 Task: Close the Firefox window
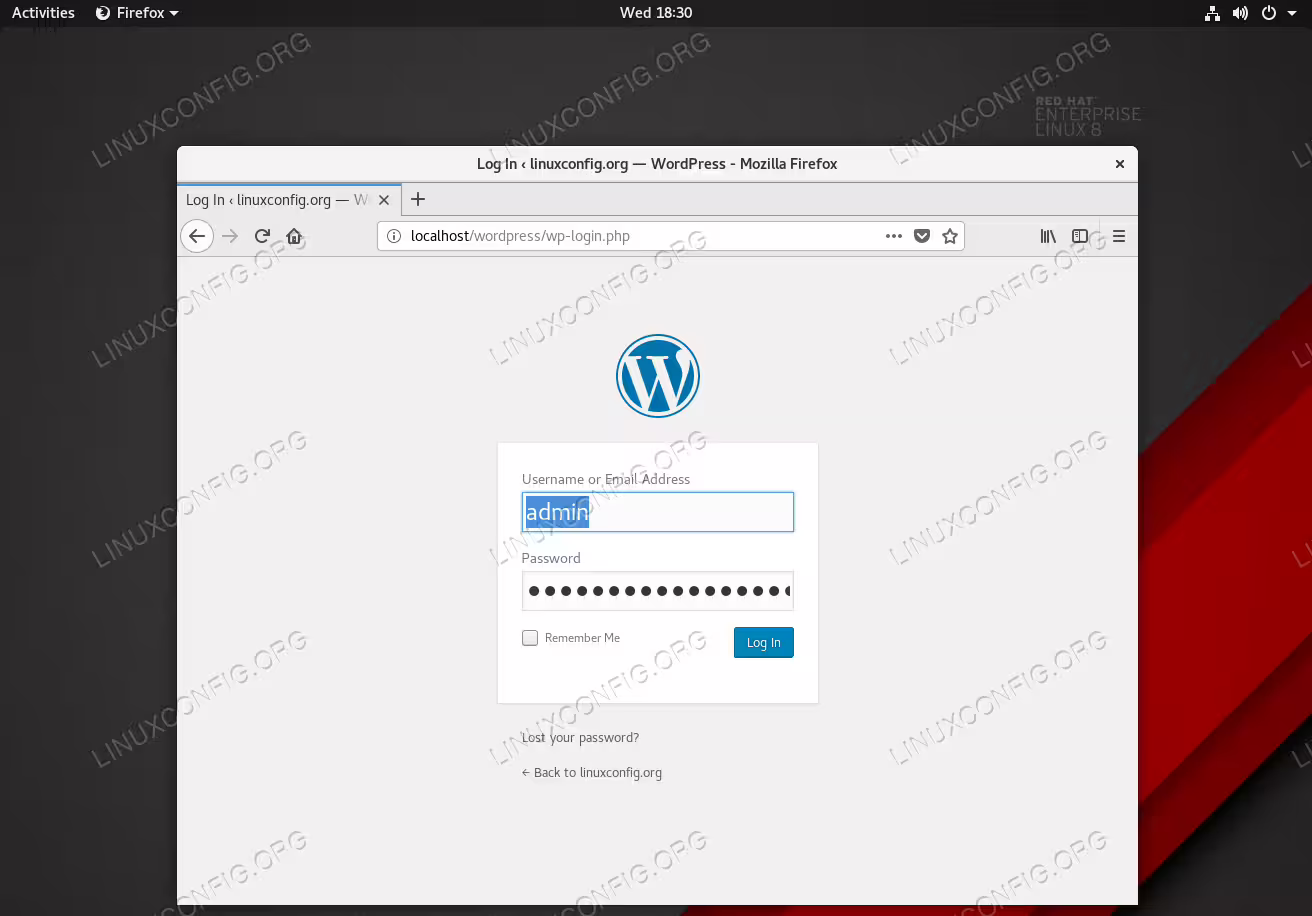tap(1120, 164)
